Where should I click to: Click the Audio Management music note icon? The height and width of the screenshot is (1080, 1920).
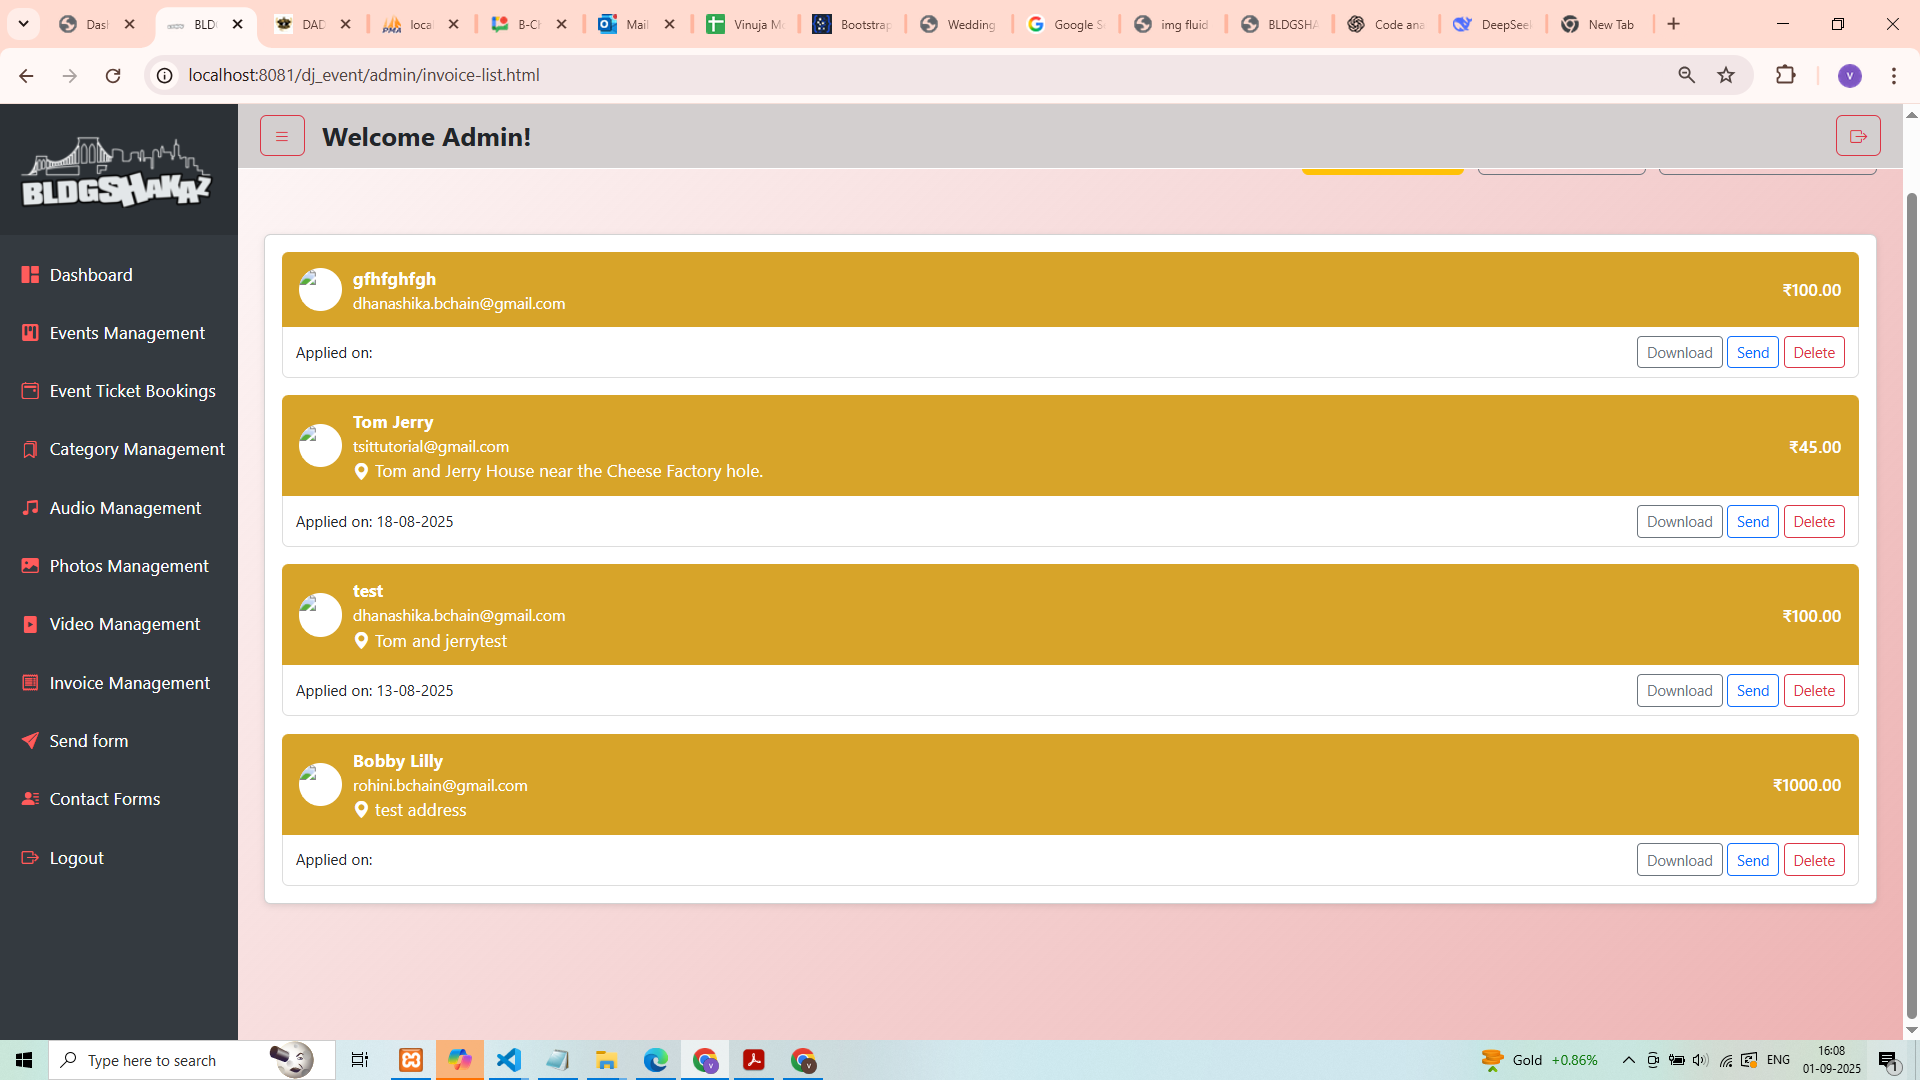(30, 508)
